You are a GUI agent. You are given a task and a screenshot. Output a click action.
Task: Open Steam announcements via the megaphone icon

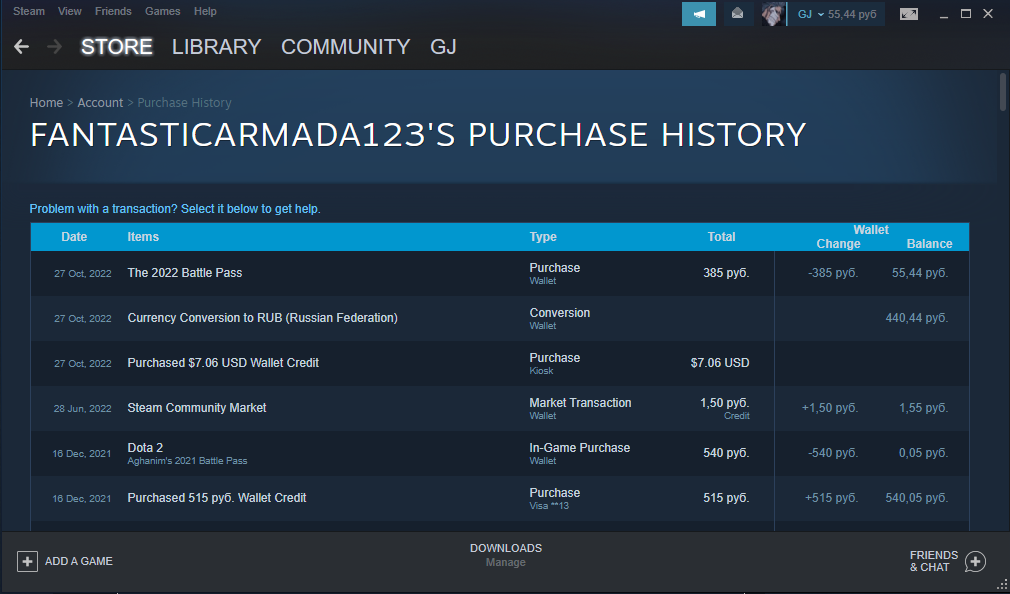point(698,14)
